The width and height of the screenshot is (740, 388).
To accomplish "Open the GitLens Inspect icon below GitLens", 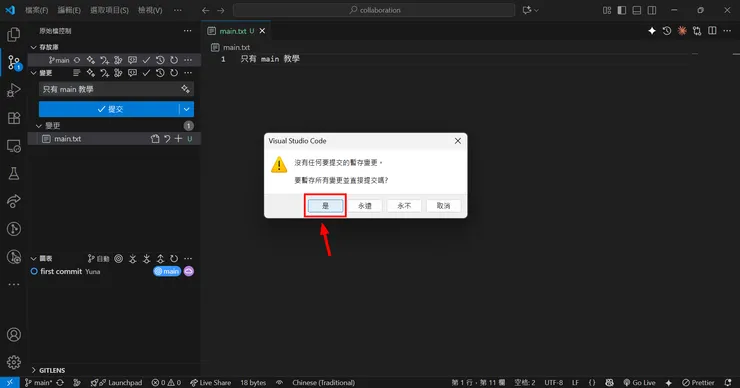I will click(14, 257).
